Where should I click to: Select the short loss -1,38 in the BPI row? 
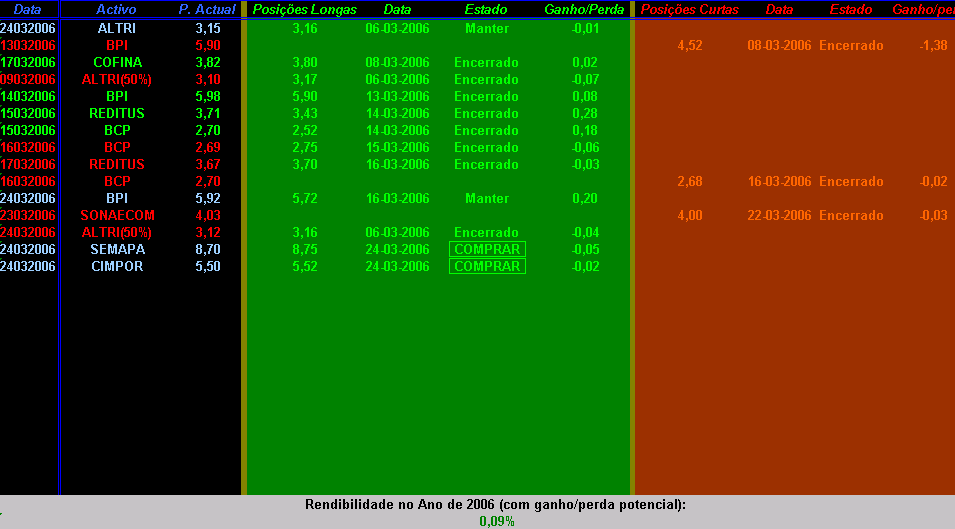pyautogui.click(x=933, y=45)
